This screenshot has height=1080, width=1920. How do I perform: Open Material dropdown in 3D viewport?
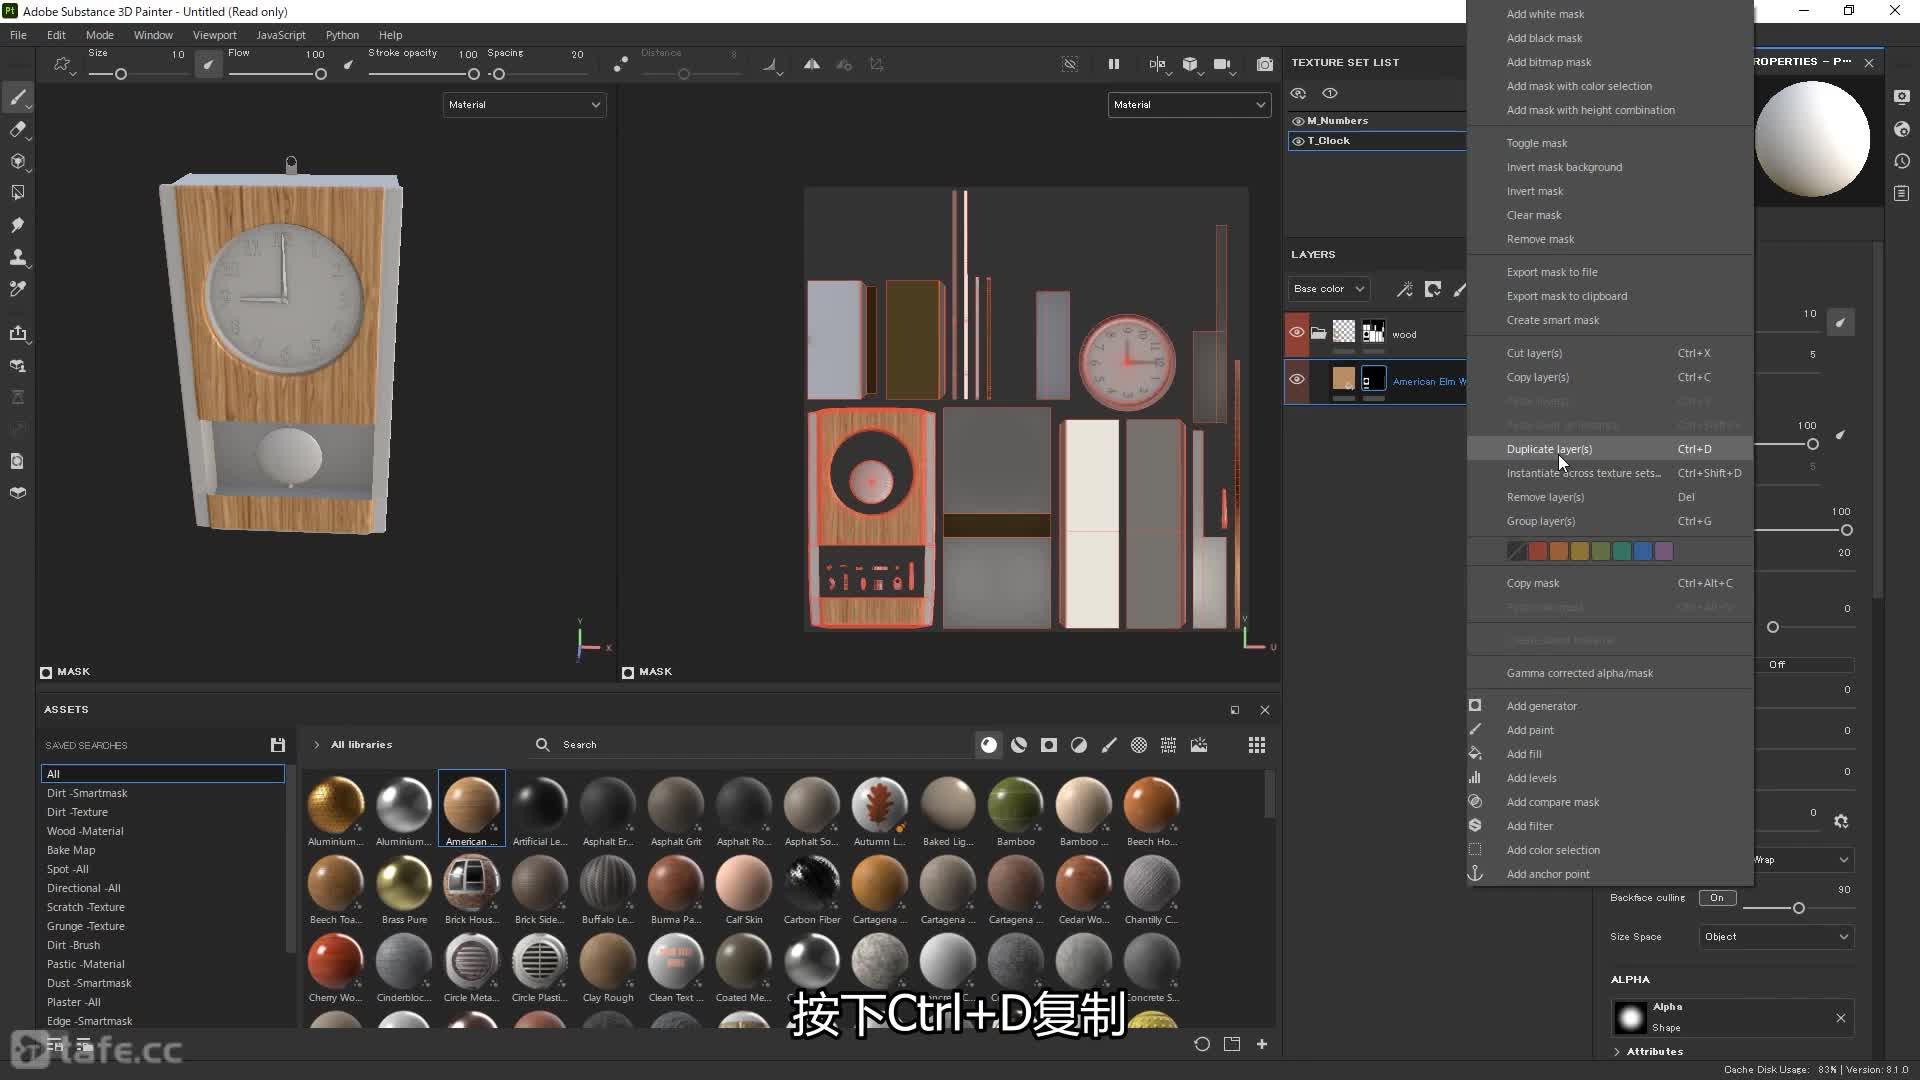[x=525, y=104]
